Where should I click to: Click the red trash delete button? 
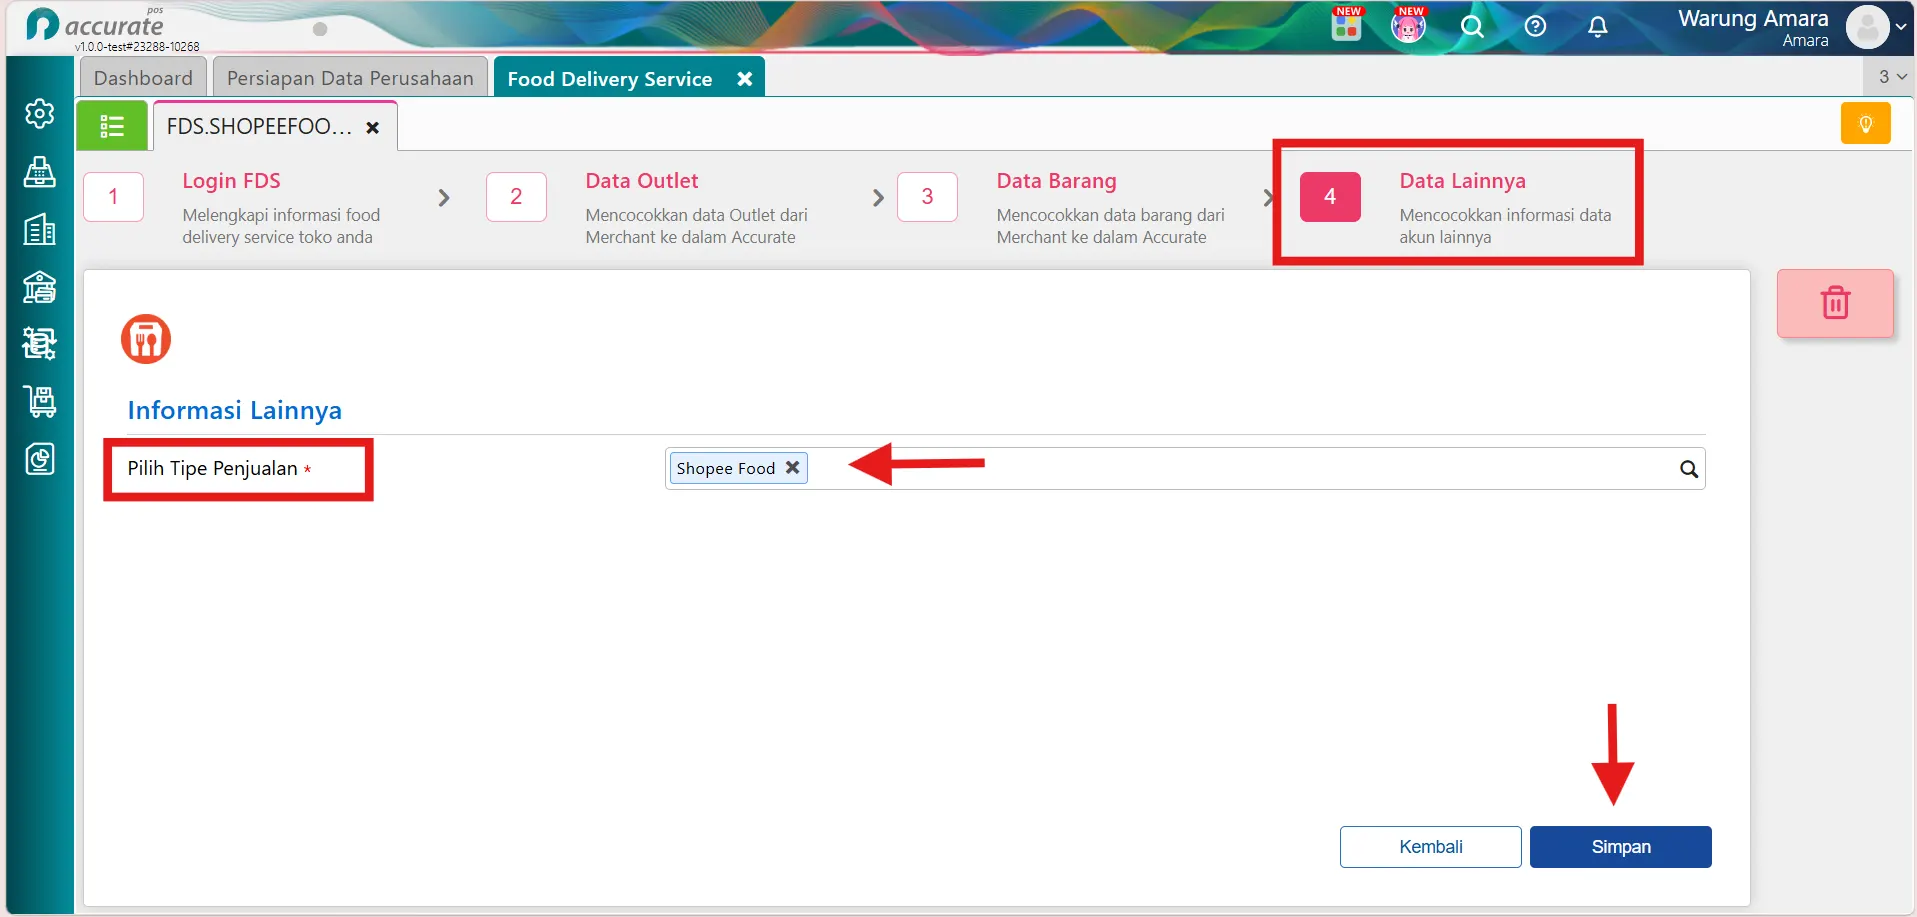coord(1835,303)
